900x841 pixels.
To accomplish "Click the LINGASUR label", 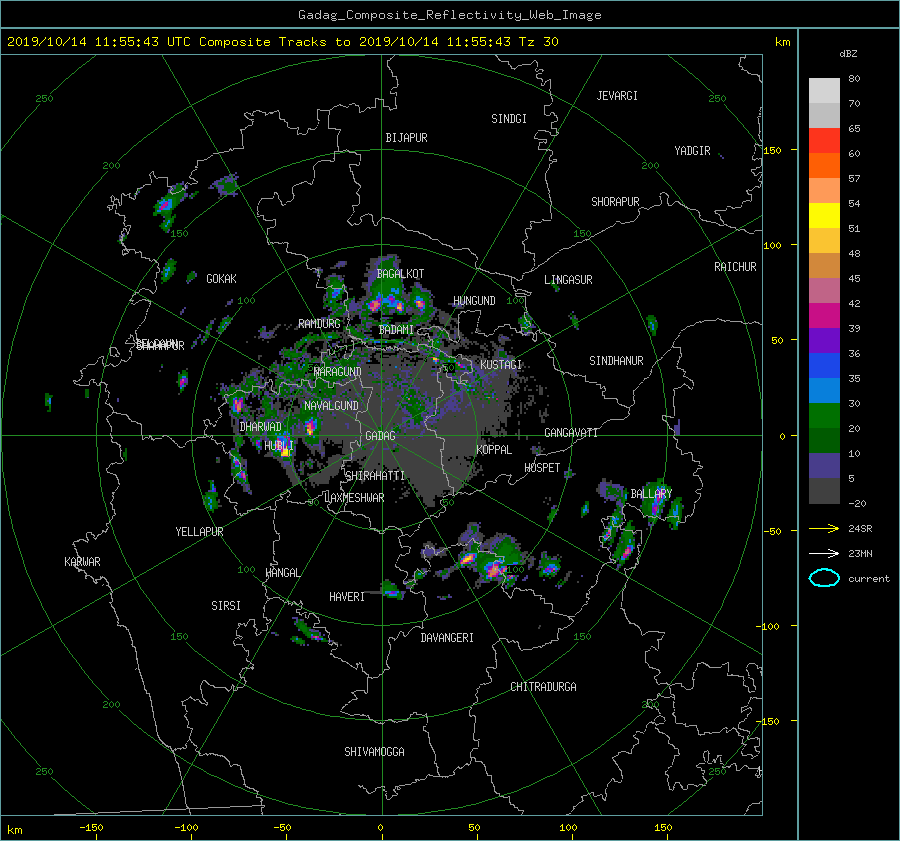I will click(x=568, y=280).
